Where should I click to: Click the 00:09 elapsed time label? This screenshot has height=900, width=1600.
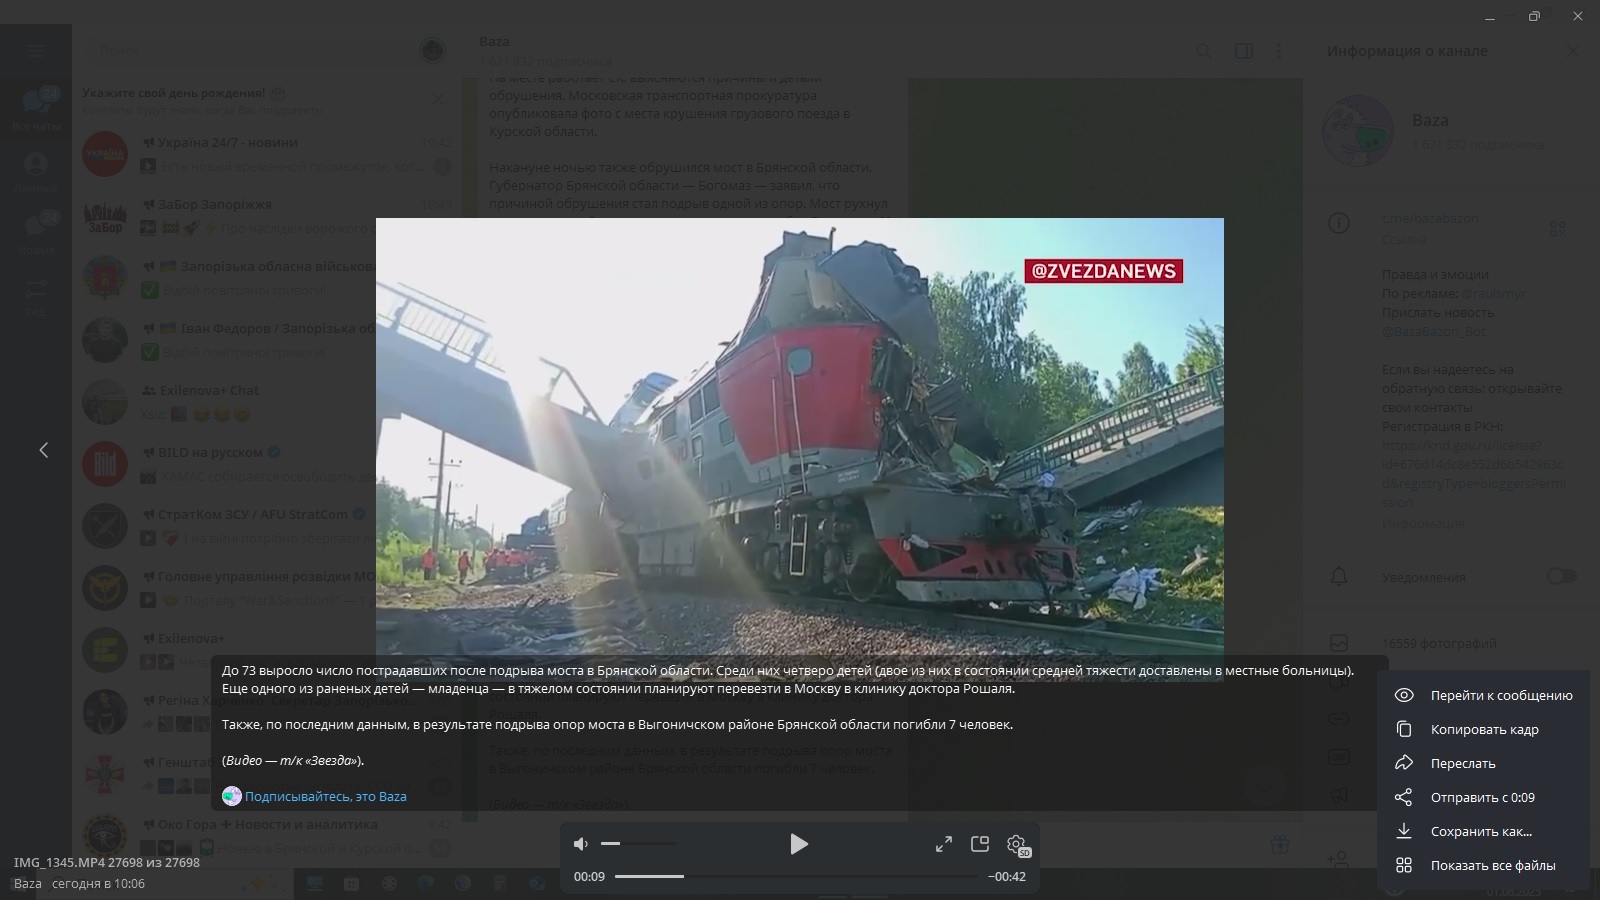(589, 876)
